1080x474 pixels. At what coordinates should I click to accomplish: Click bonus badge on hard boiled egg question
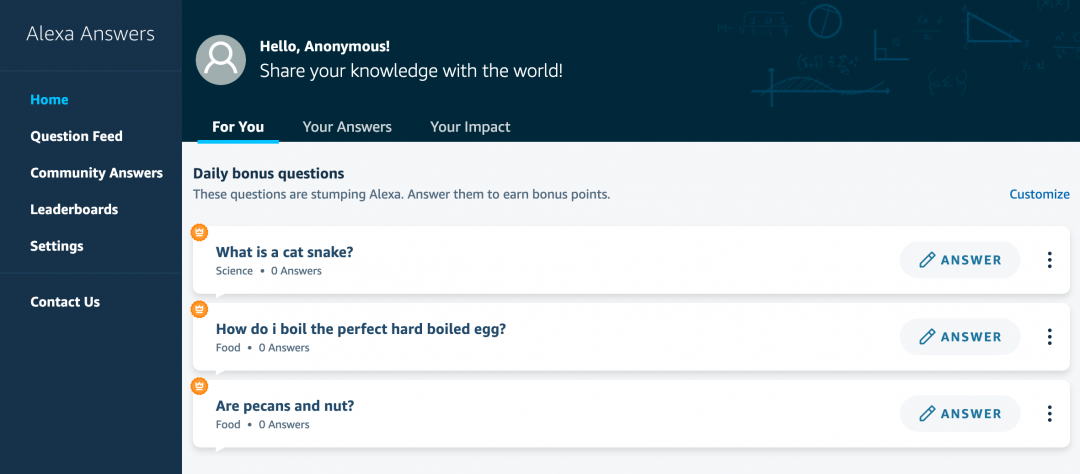click(x=199, y=309)
